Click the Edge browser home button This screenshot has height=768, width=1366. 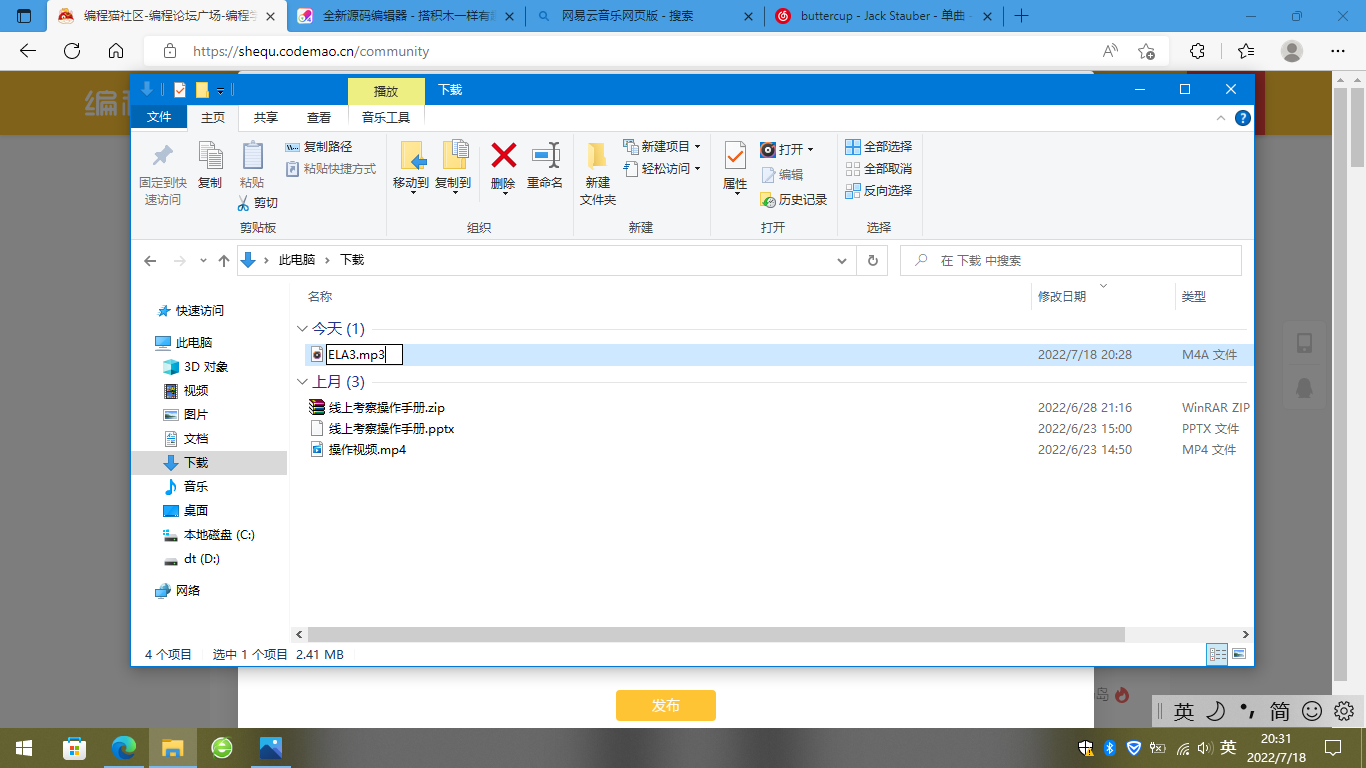coord(116,51)
